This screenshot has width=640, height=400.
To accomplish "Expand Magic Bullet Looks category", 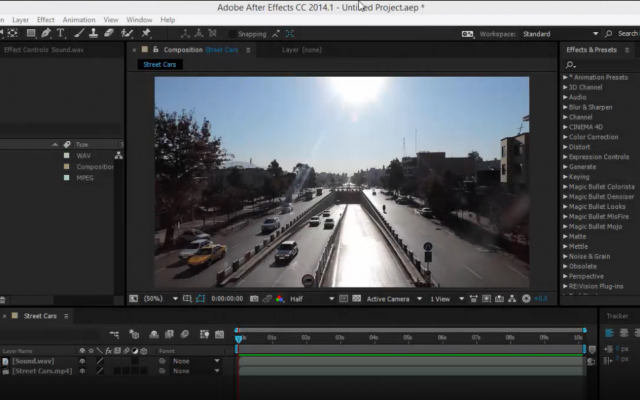I will tap(565, 207).
